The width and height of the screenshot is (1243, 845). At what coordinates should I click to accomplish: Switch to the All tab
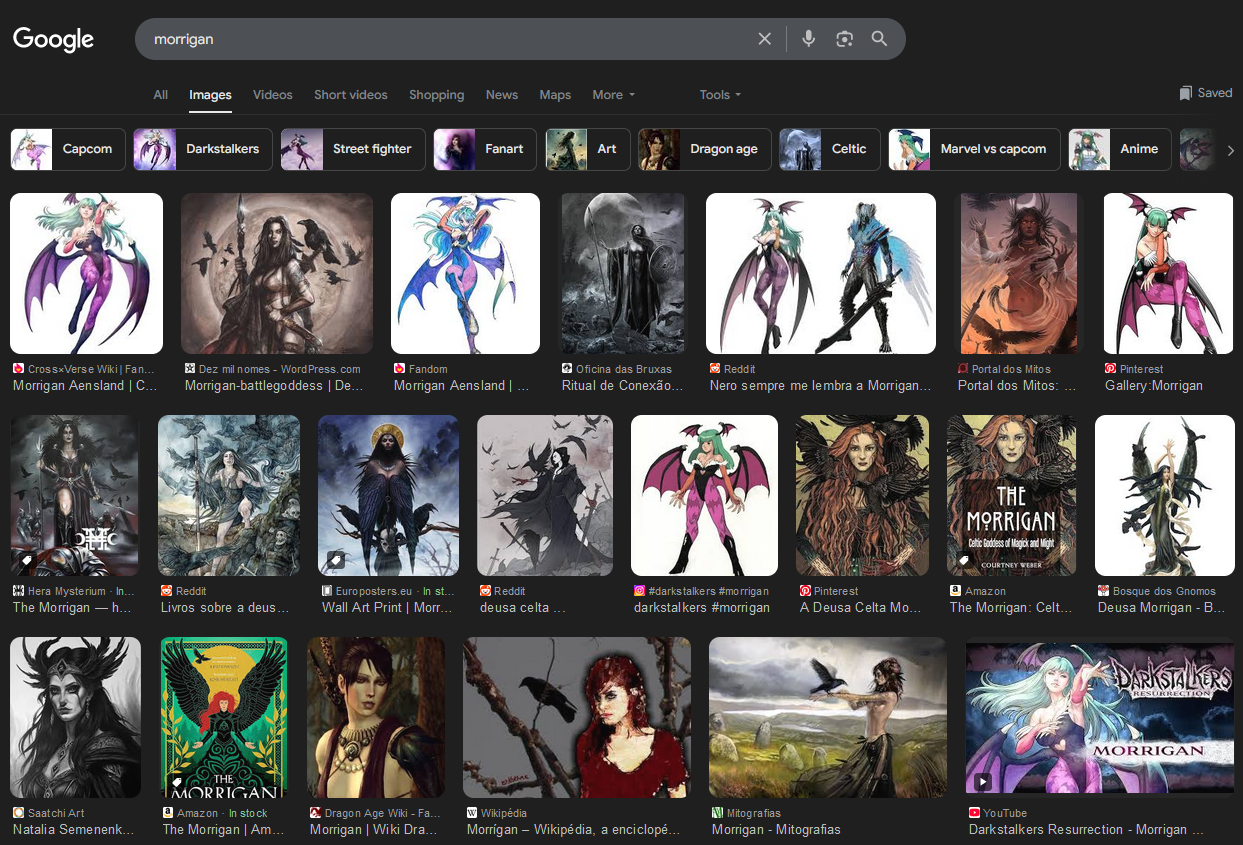(160, 95)
